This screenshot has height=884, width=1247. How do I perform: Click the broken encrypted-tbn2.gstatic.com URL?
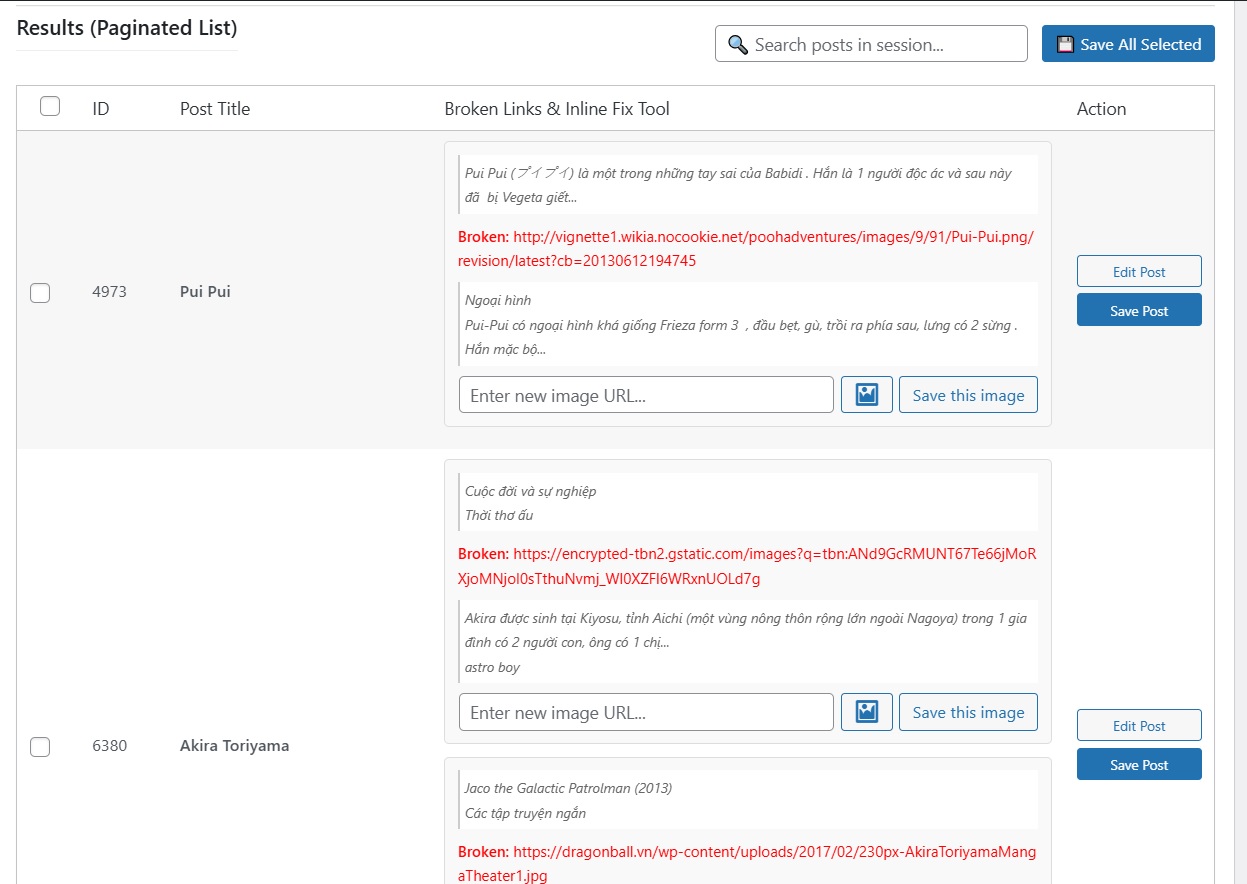coord(748,566)
